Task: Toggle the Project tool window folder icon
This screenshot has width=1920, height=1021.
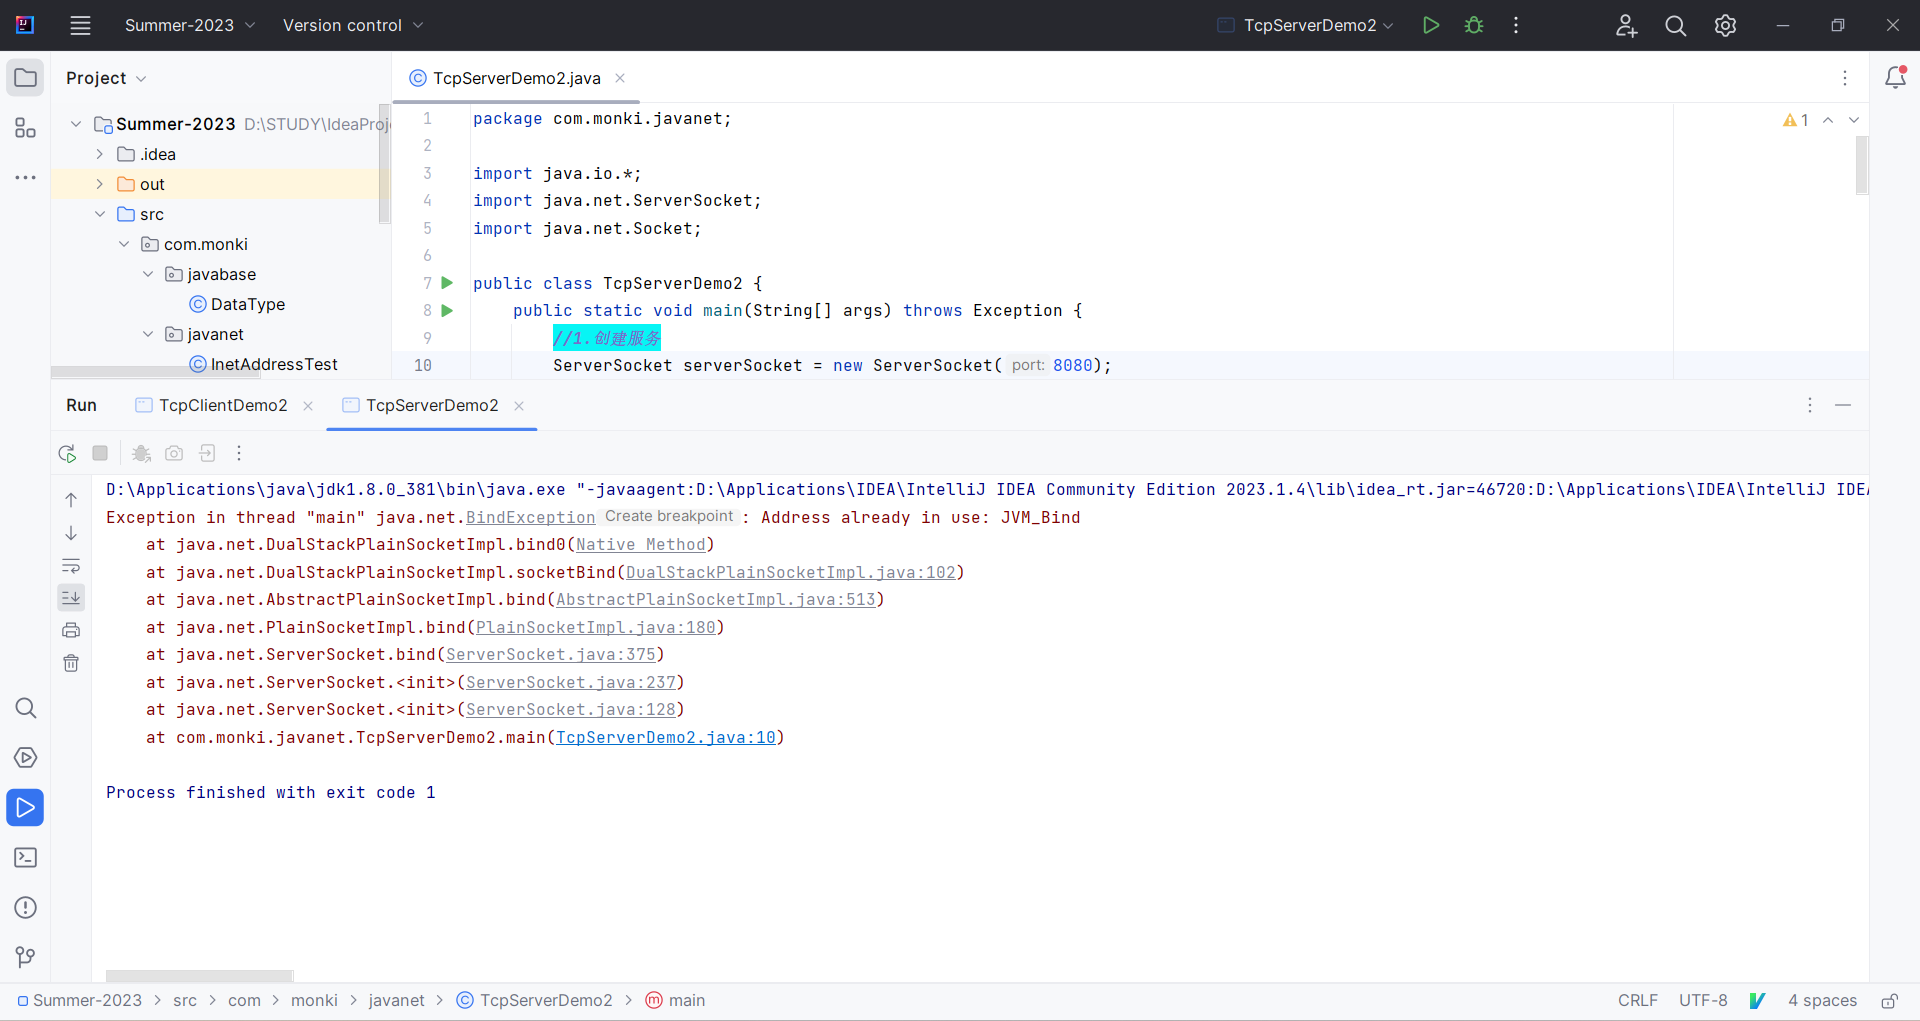Action: tap(26, 78)
